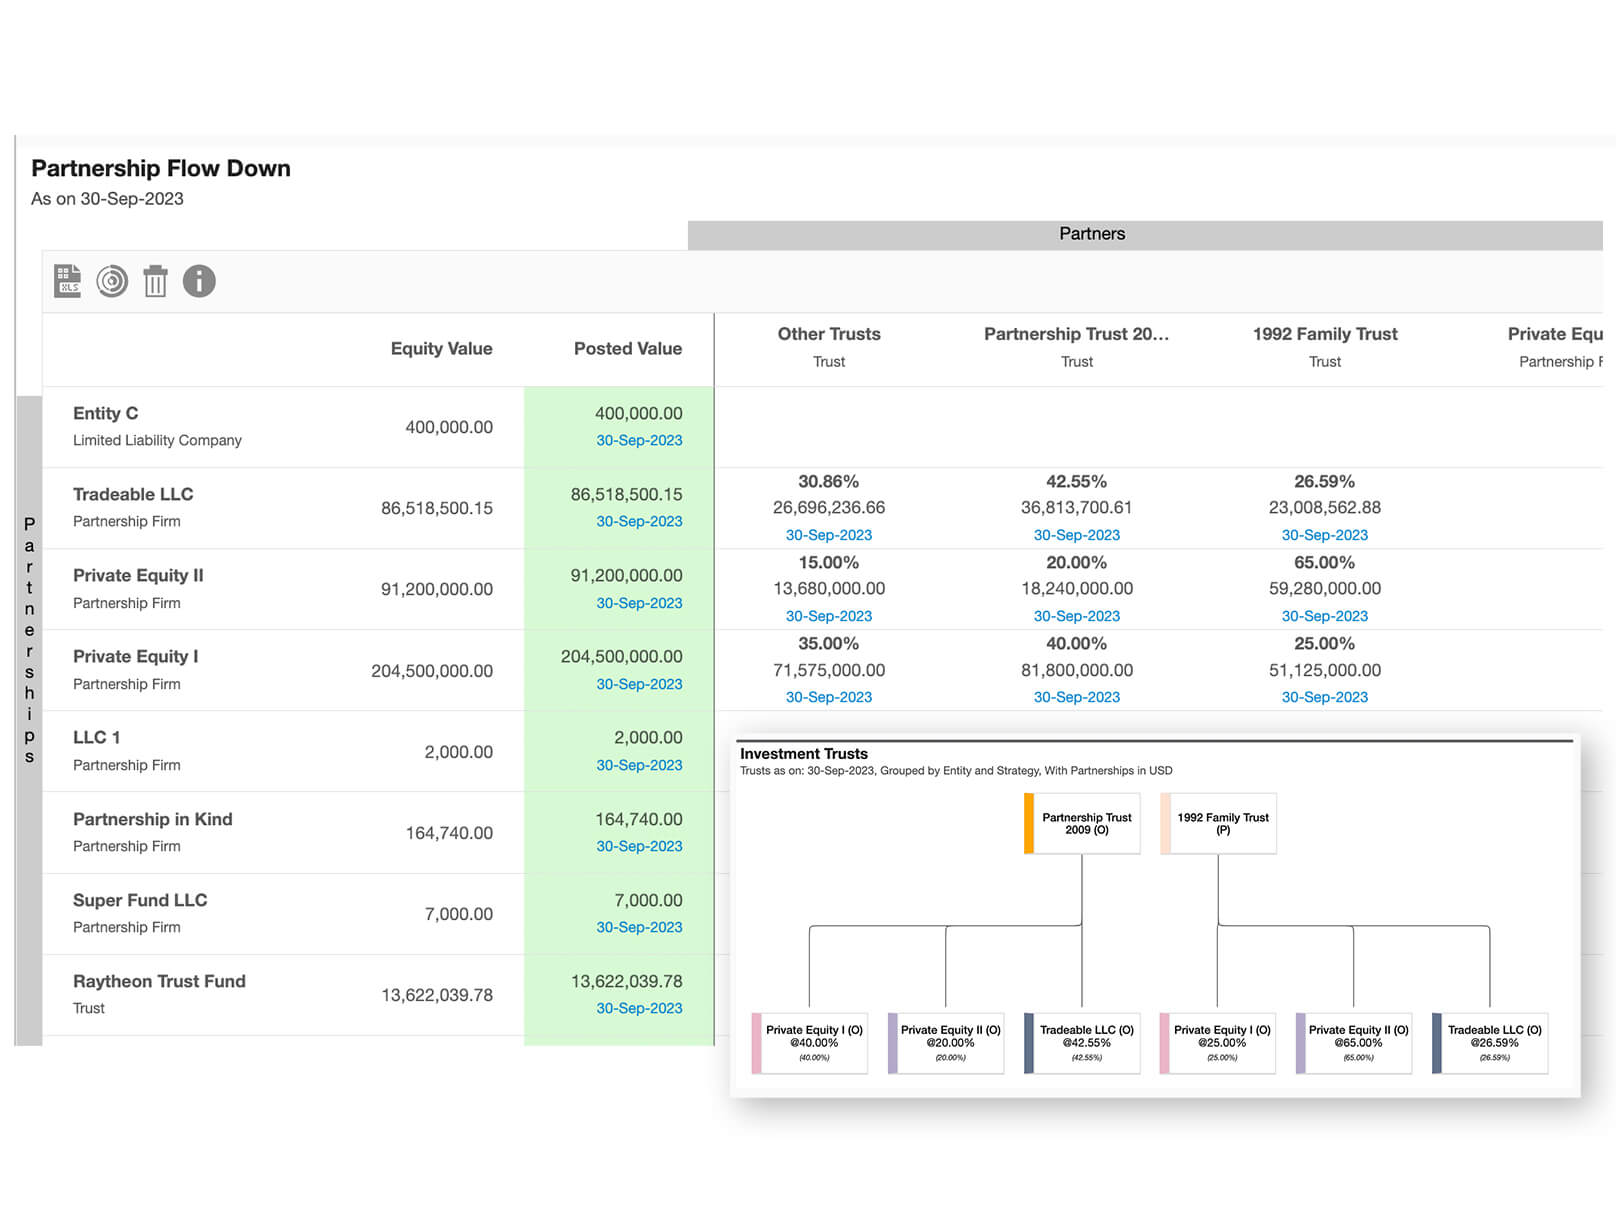This screenshot has width=1616, height=1232.
Task: Select the Partnership Trust 2009 node in chart
Action: point(1086,823)
